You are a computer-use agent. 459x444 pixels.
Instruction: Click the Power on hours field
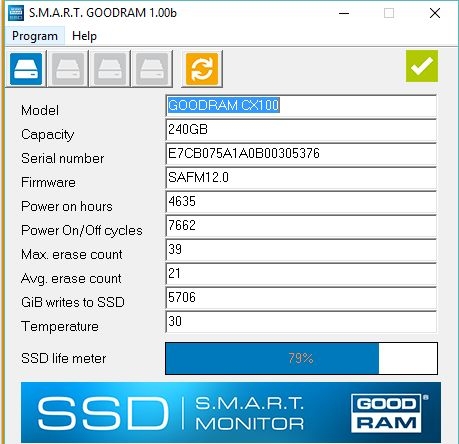click(301, 202)
